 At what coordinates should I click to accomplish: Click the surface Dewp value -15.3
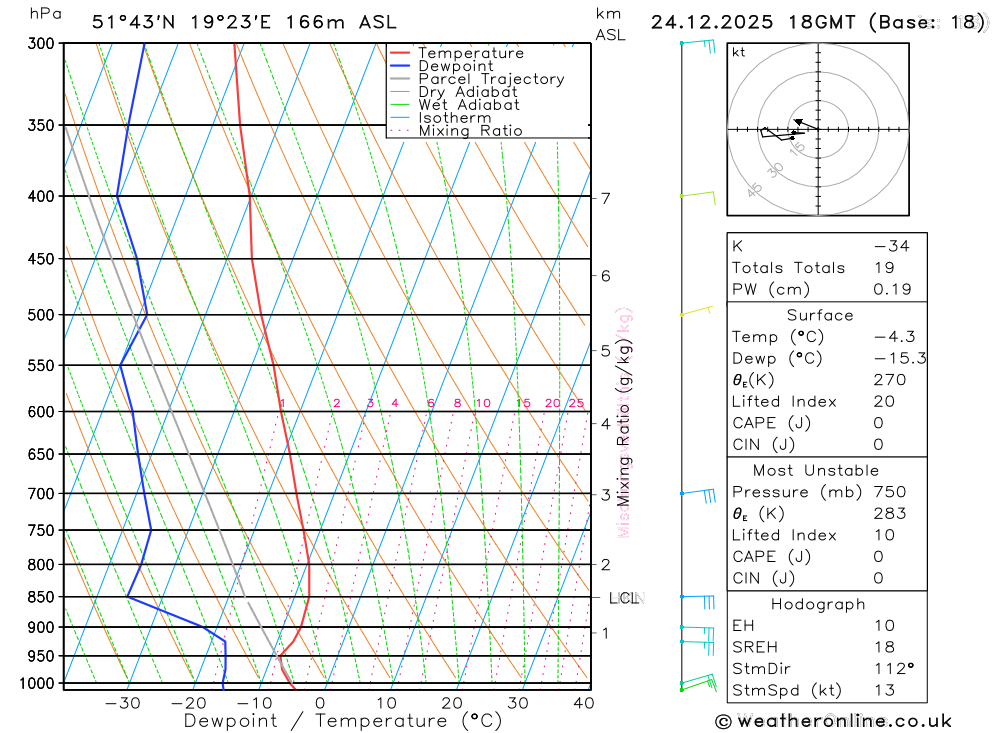point(900,359)
